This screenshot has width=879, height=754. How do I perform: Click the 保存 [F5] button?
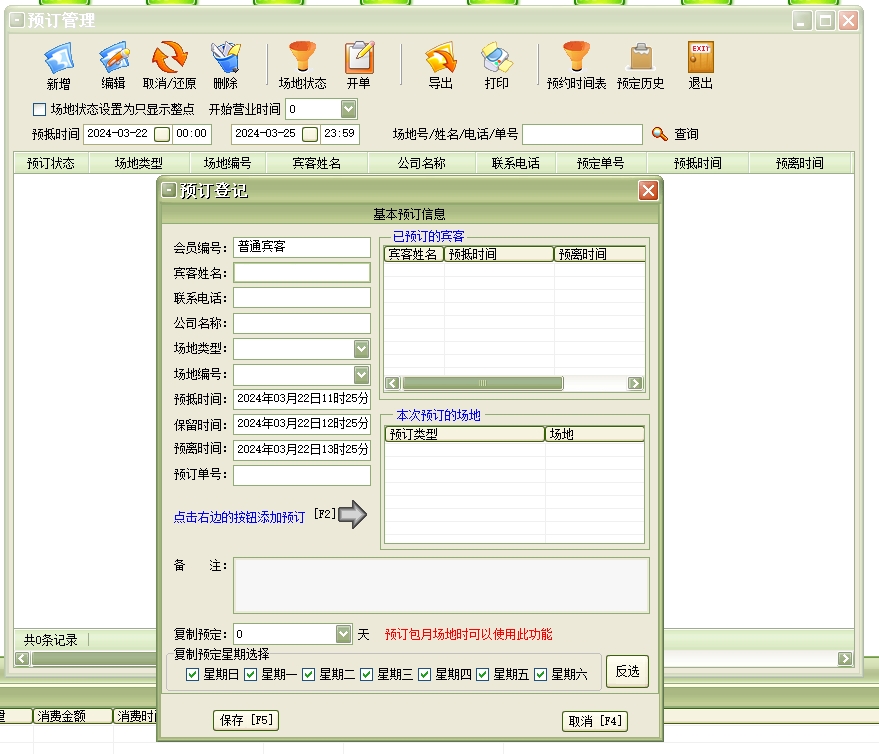pyautogui.click(x=246, y=720)
